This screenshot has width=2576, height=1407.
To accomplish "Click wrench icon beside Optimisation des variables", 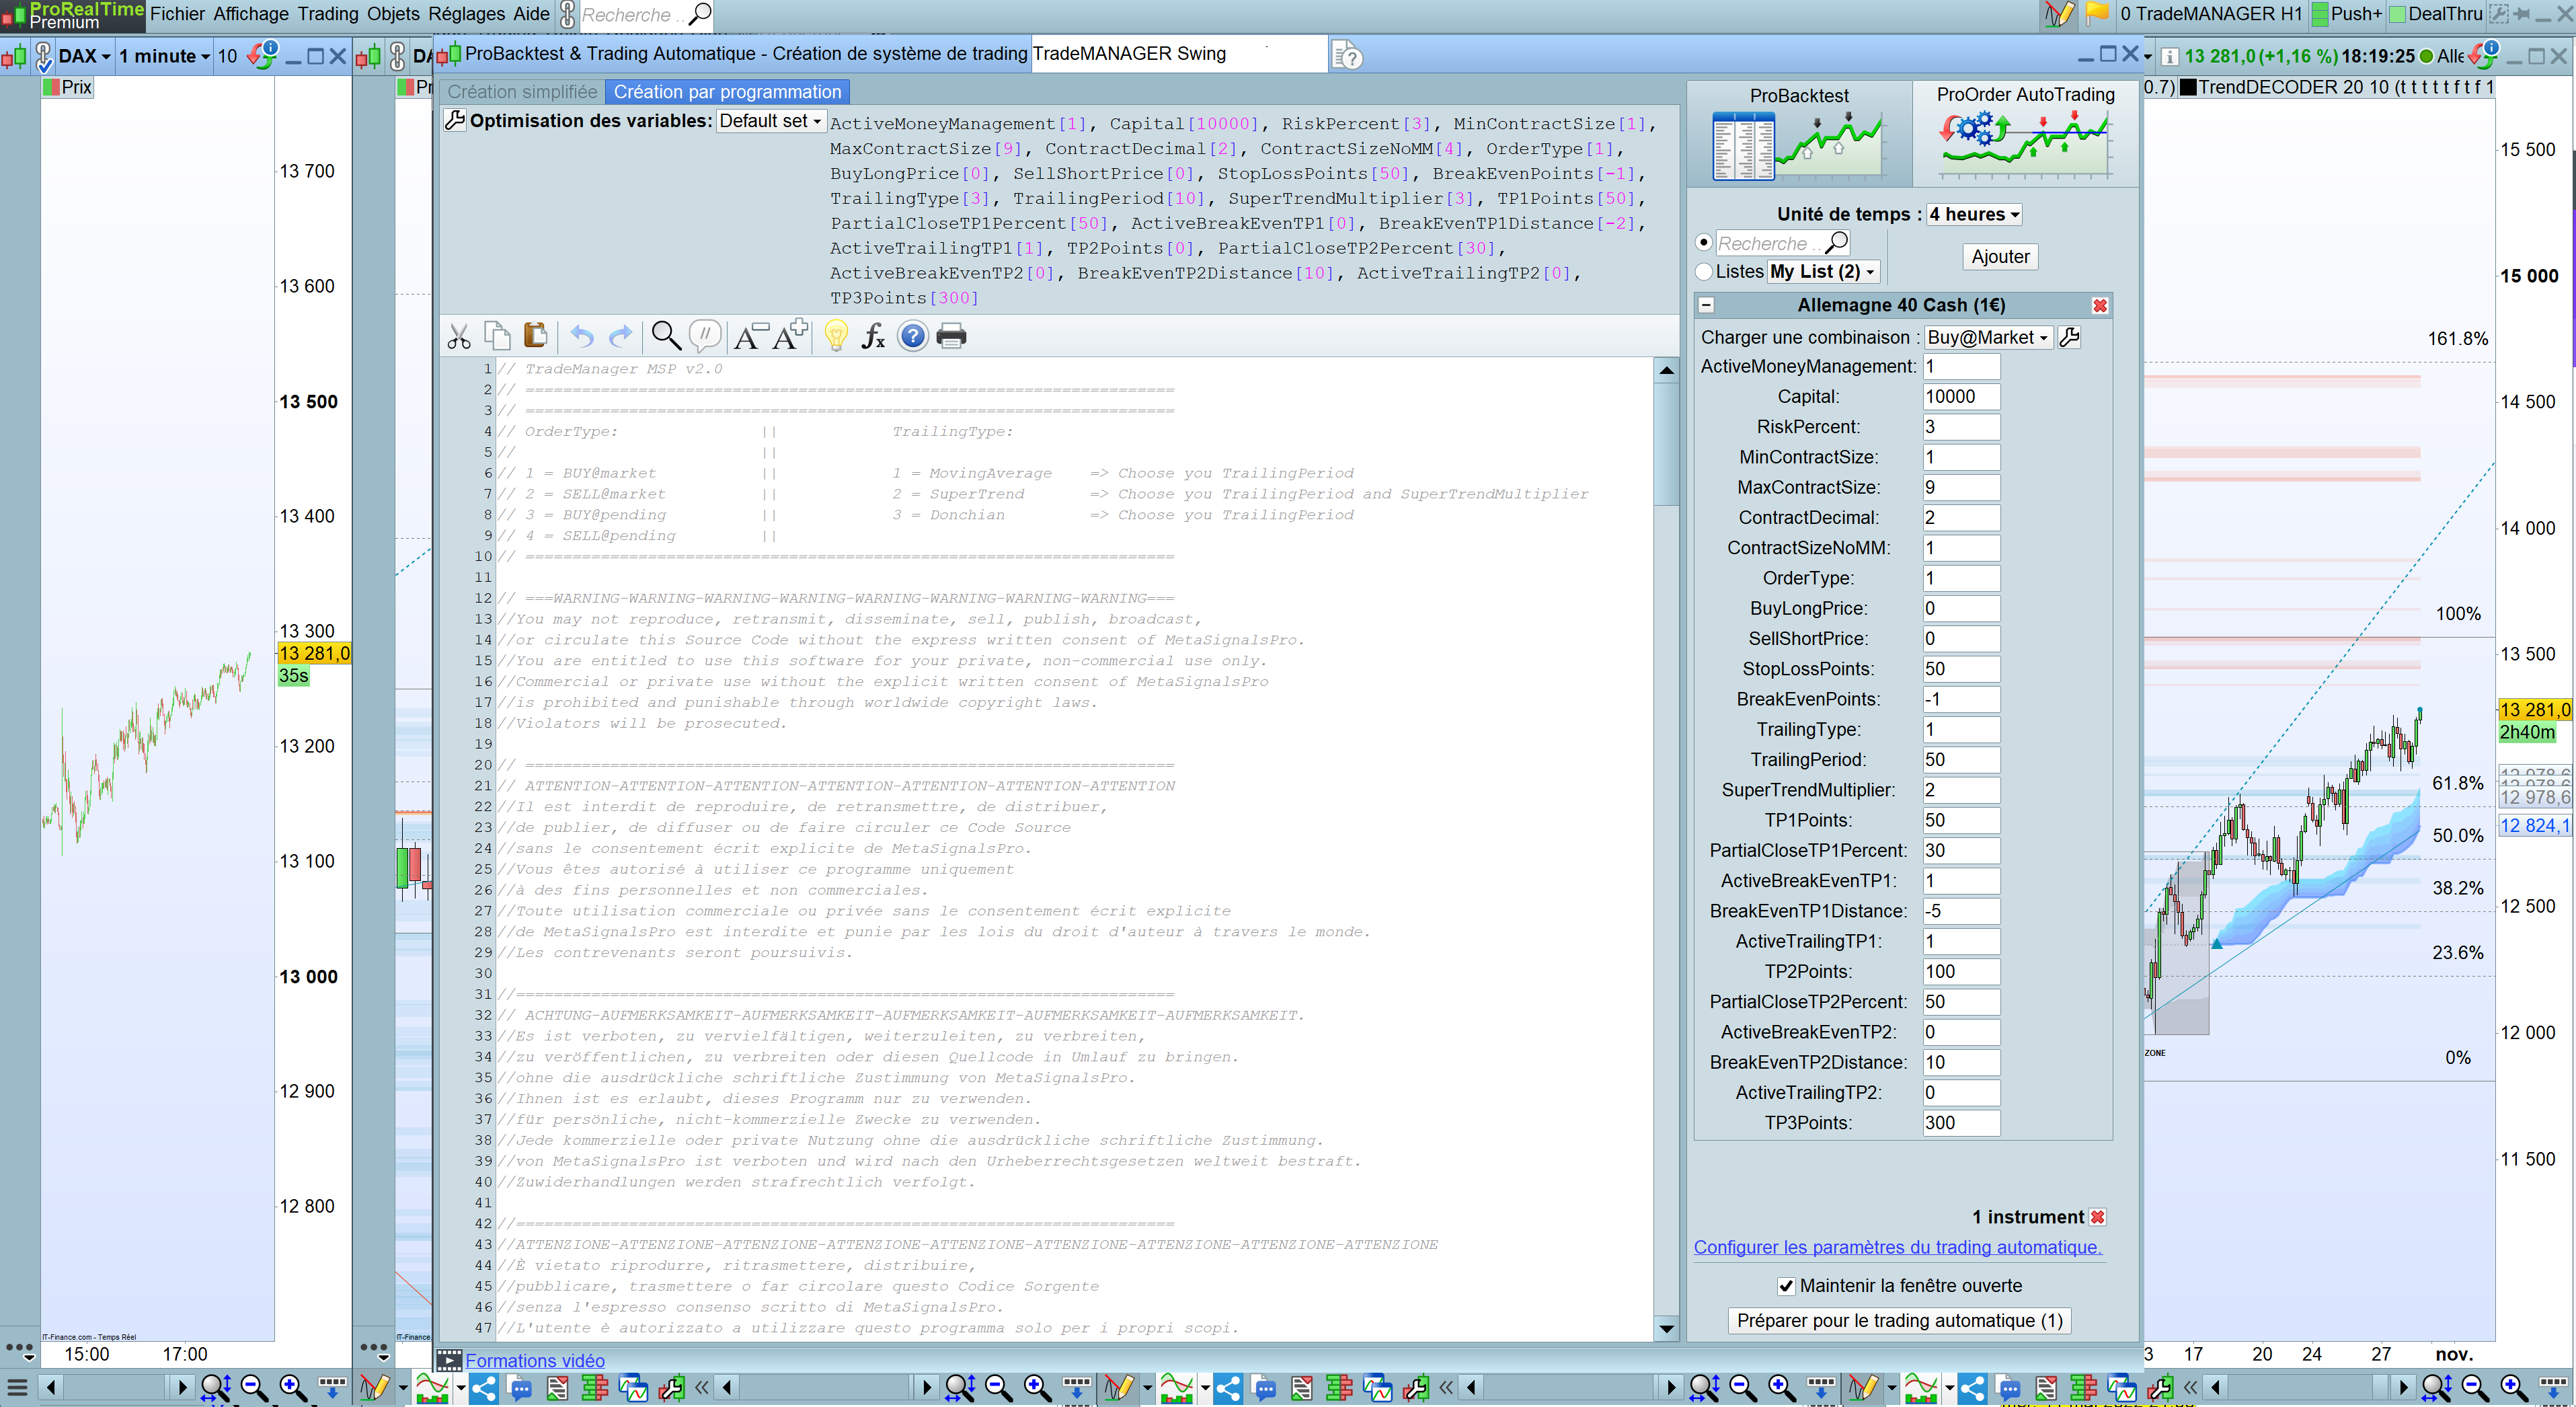I will click(x=455, y=121).
